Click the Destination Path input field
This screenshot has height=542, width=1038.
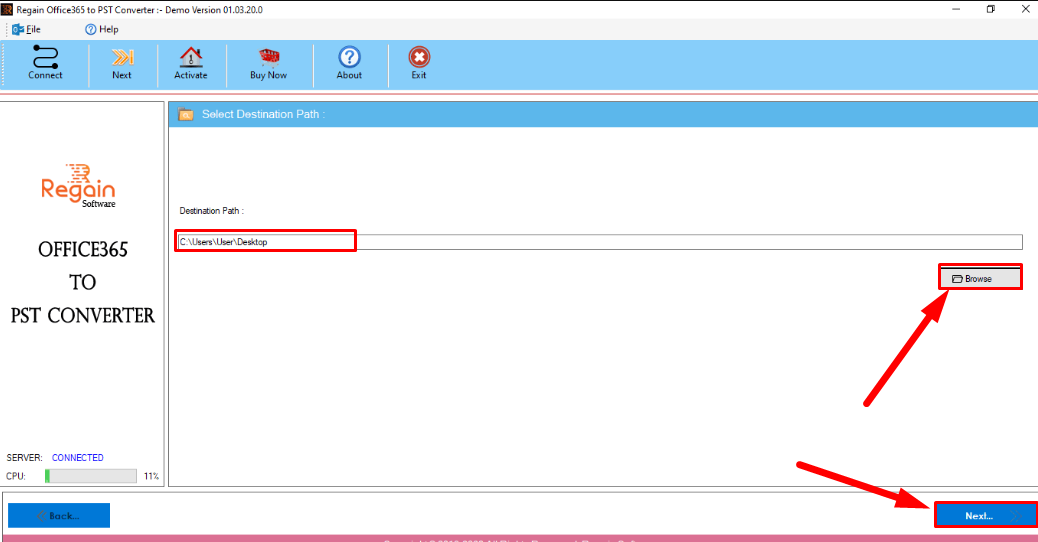pos(600,242)
